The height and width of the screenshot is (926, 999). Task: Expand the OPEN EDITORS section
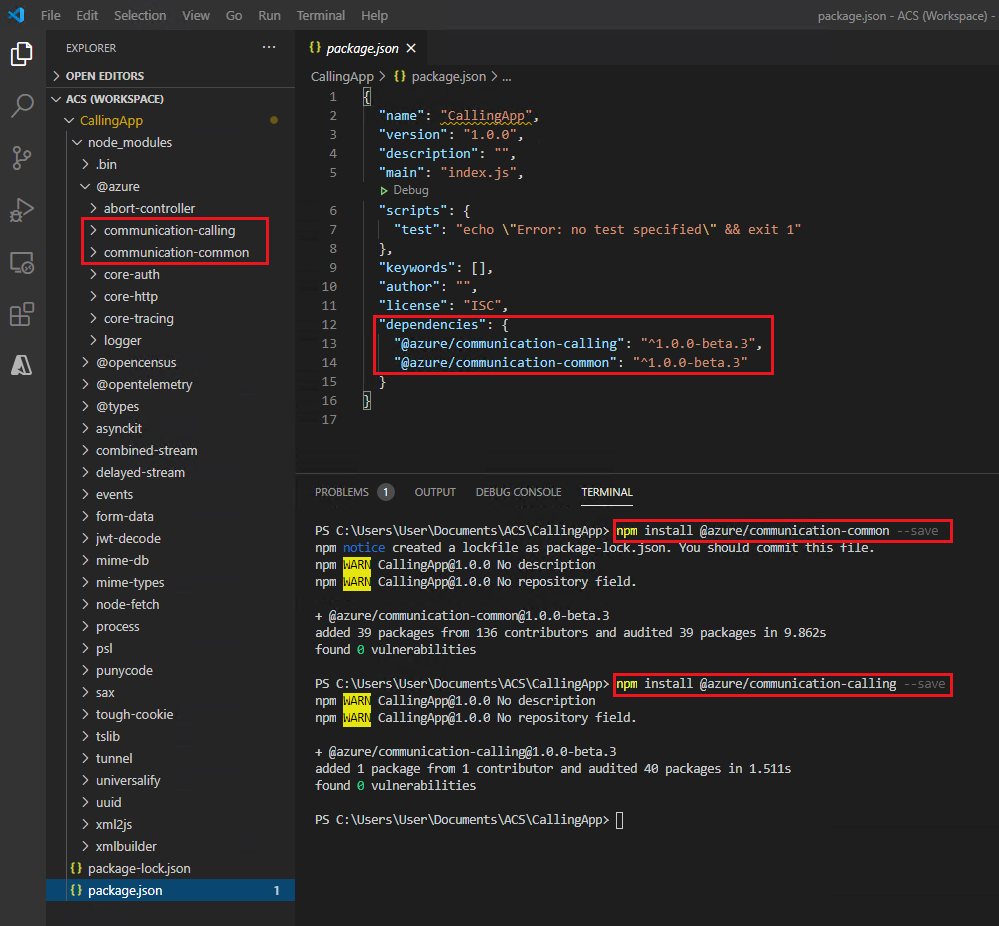click(x=104, y=76)
